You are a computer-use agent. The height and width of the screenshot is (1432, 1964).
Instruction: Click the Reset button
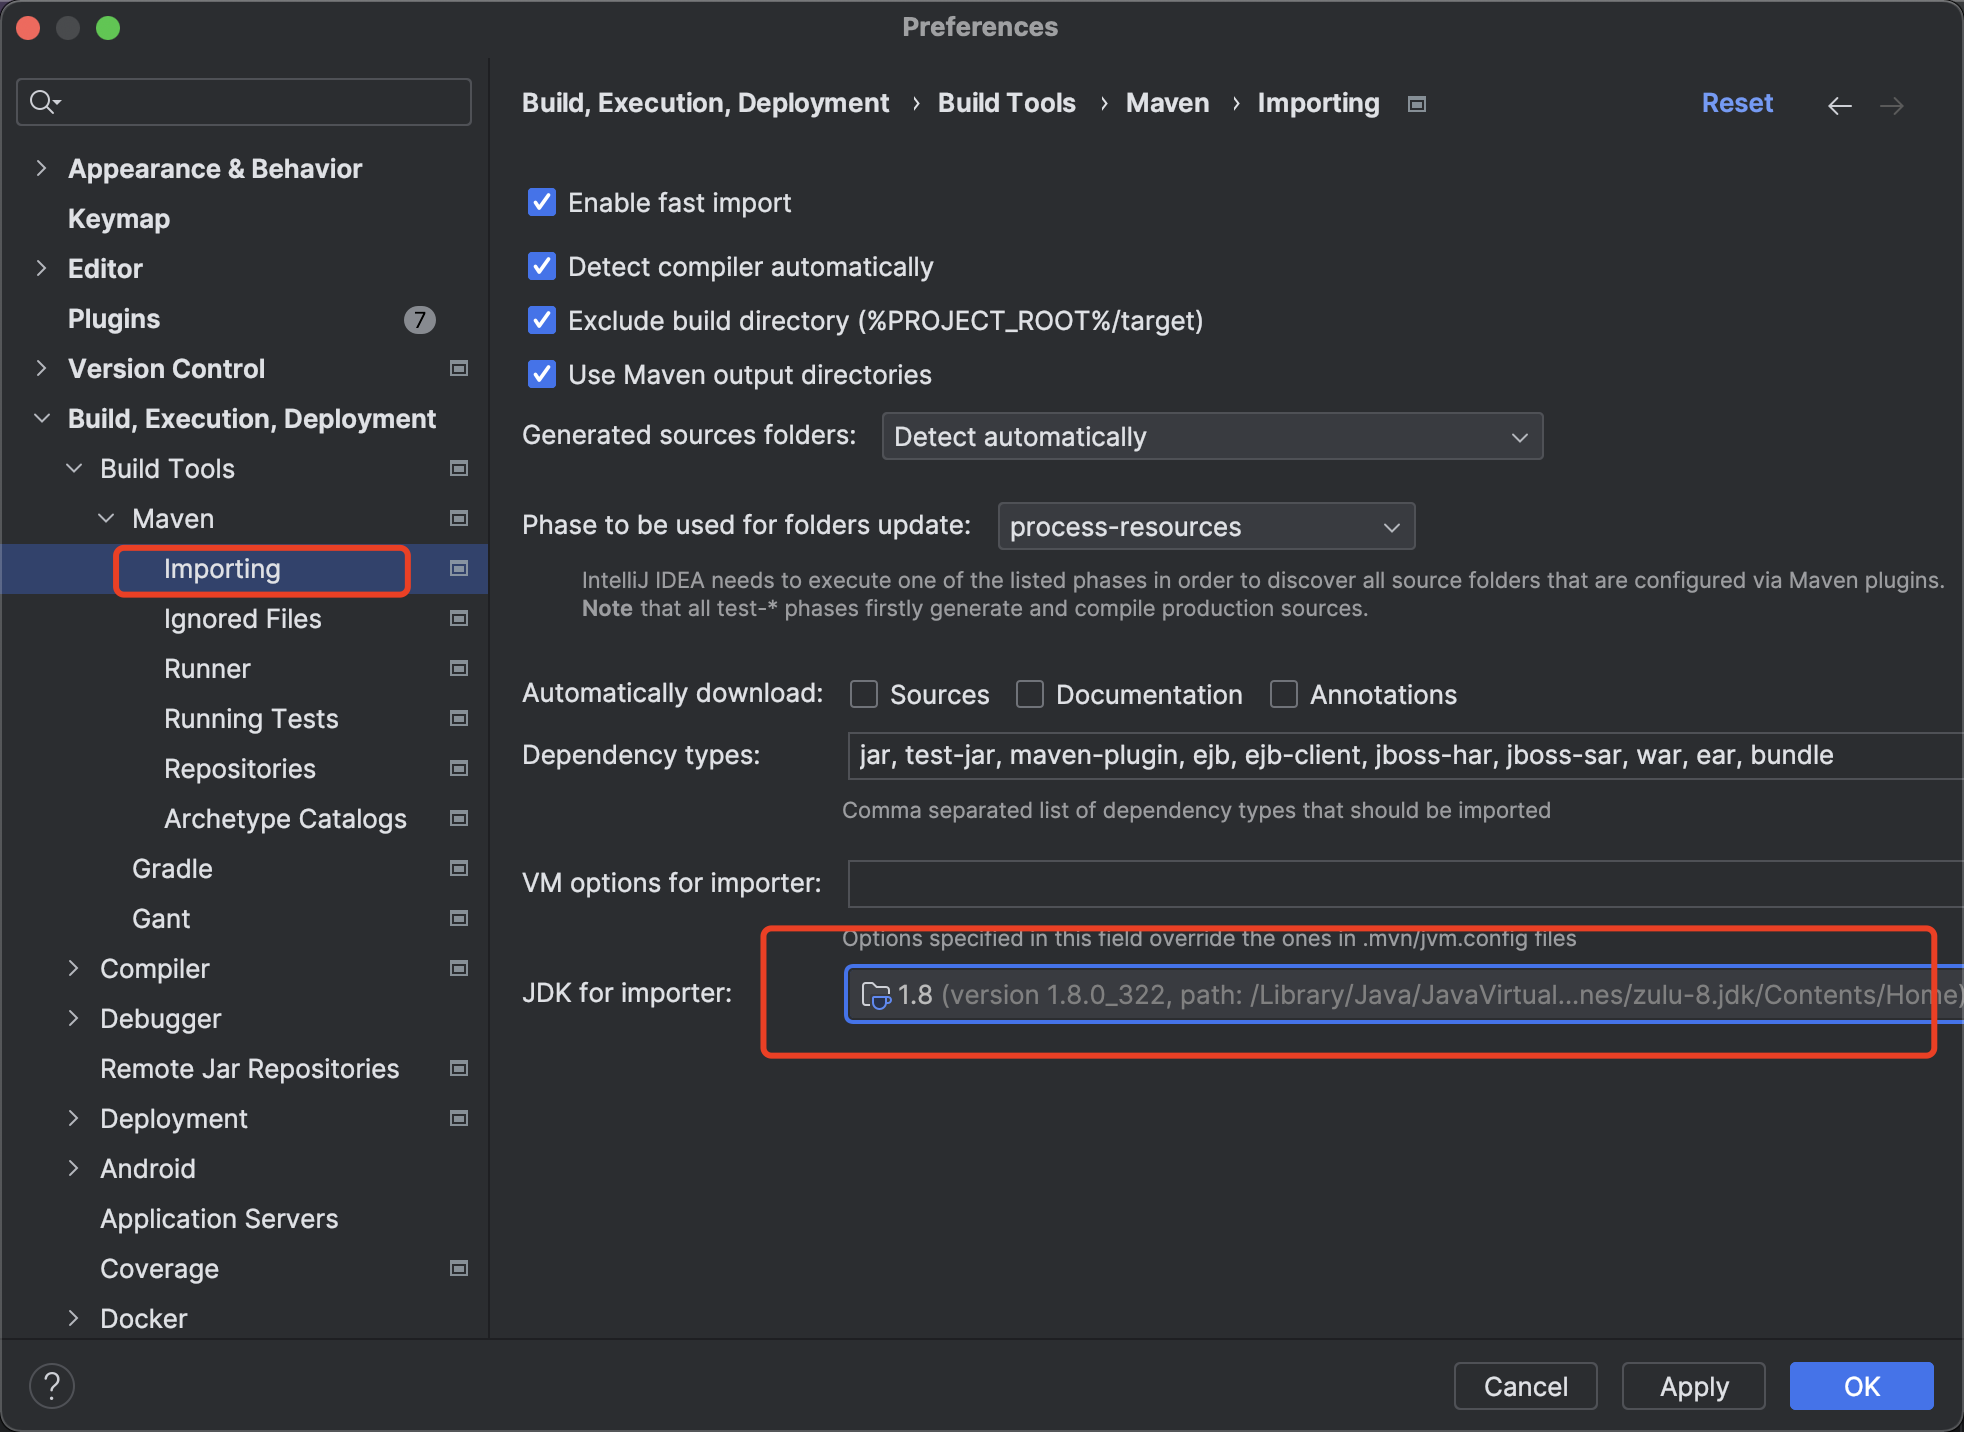[x=1738, y=104]
